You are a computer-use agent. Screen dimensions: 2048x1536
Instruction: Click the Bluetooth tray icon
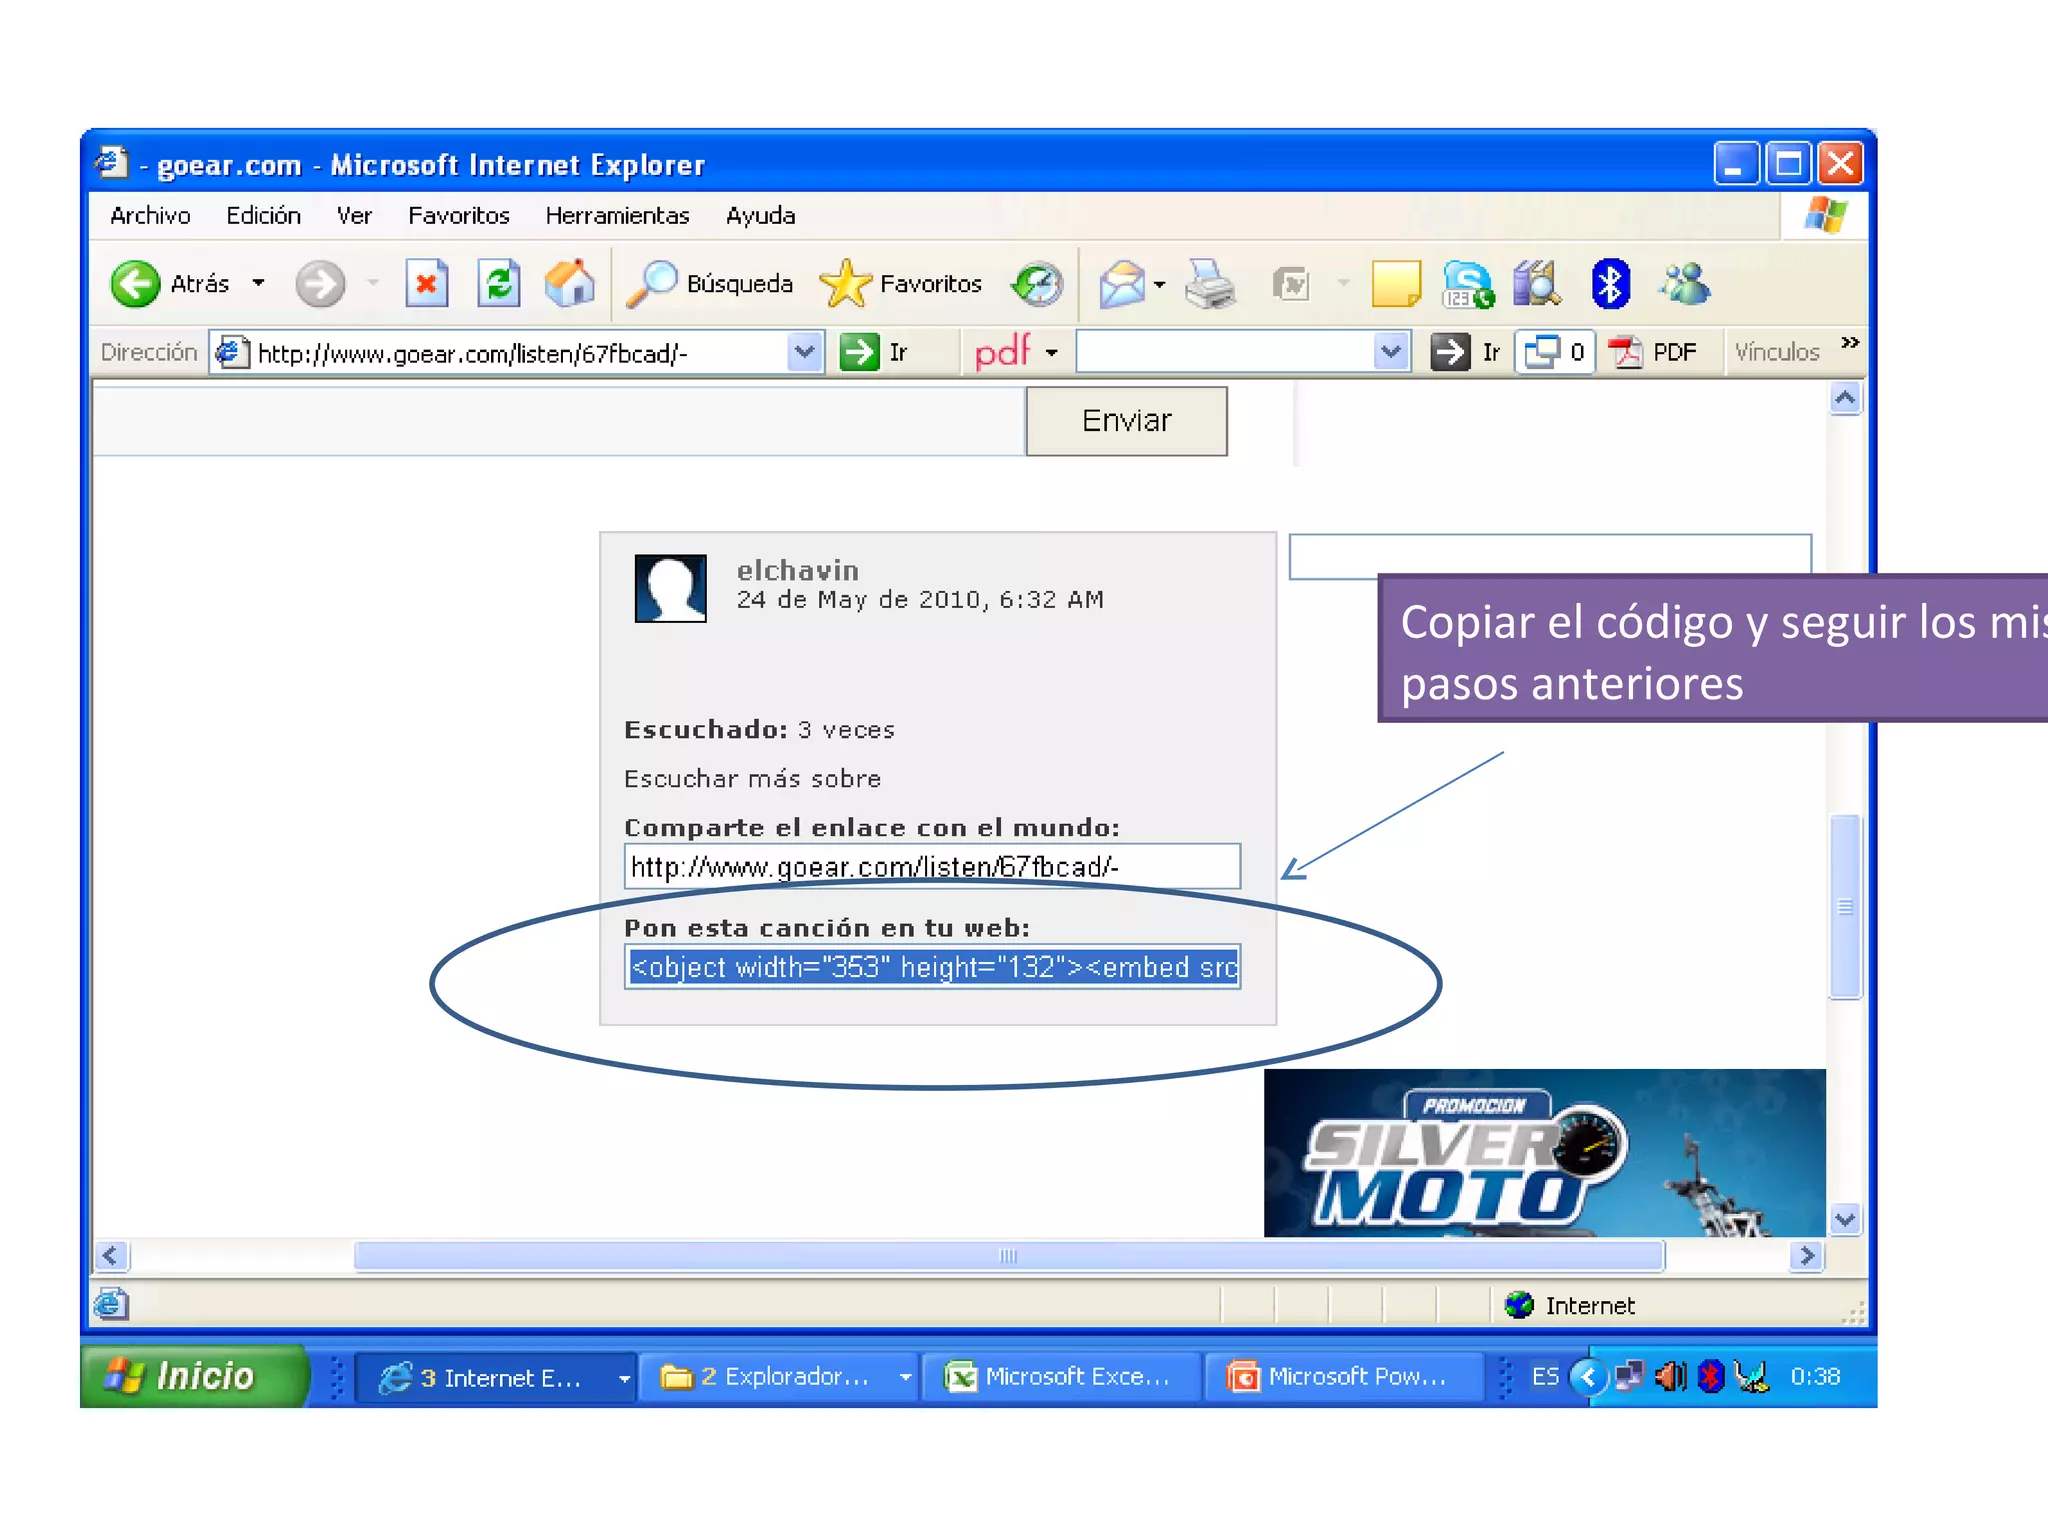point(1711,1376)
